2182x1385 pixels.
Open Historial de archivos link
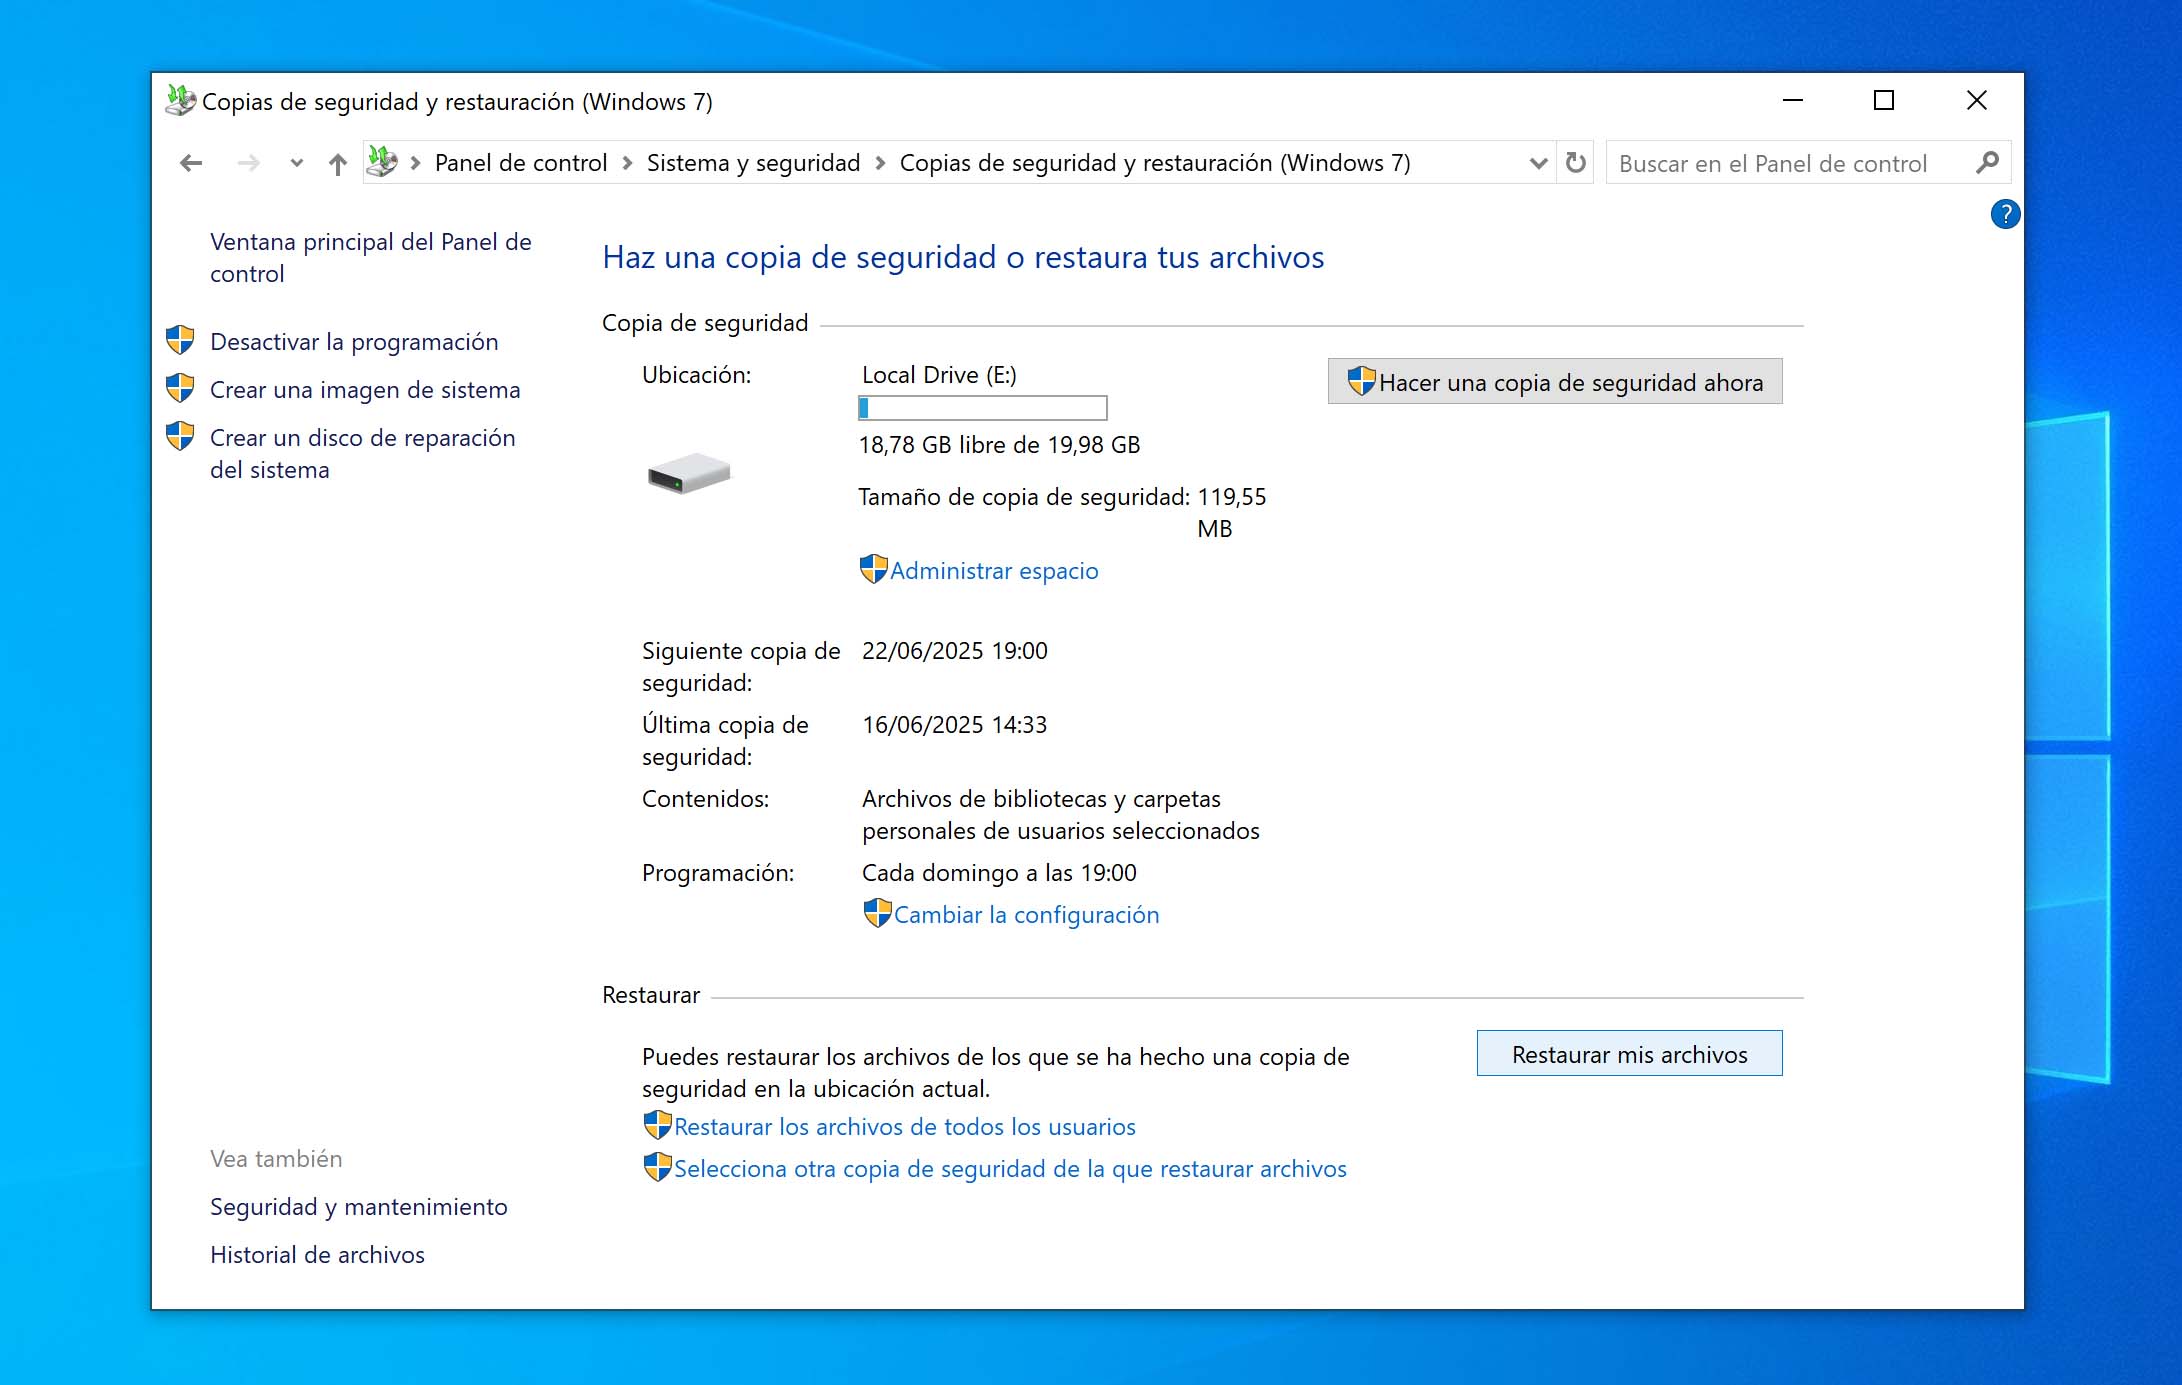[317, 1255]
